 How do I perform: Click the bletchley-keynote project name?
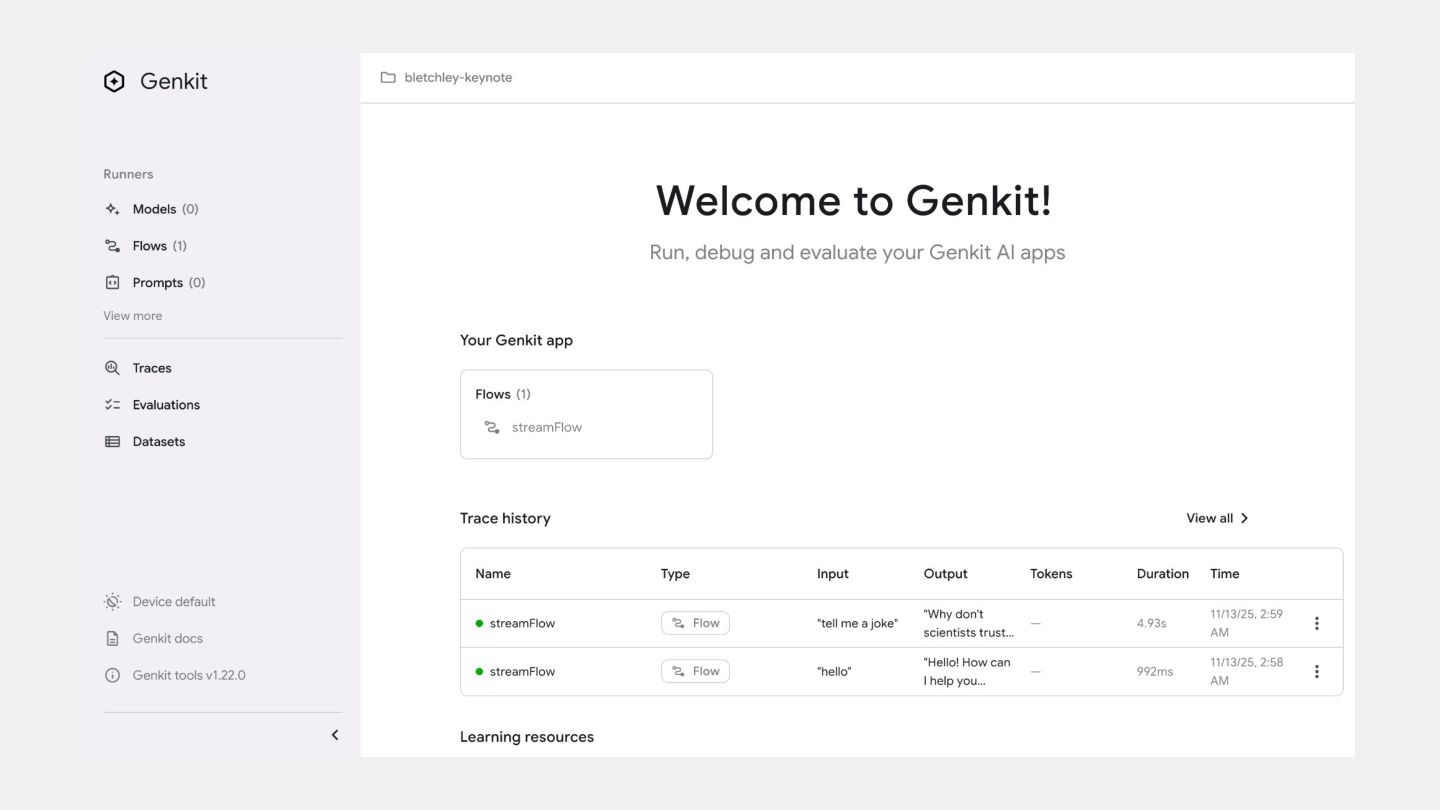pyautogui.click(x=458, y=78)
